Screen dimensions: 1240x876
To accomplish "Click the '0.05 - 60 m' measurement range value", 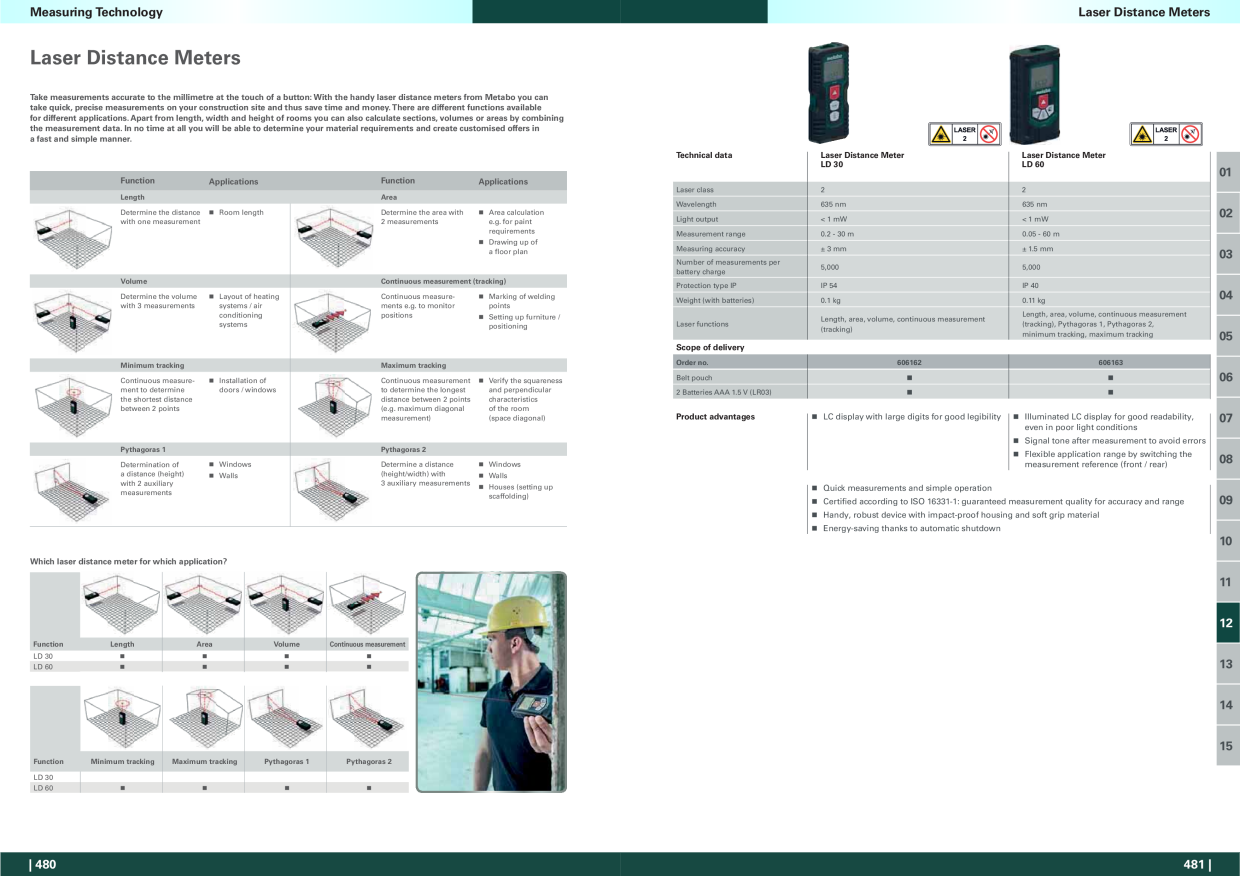I will click(x=1041, y=234).
